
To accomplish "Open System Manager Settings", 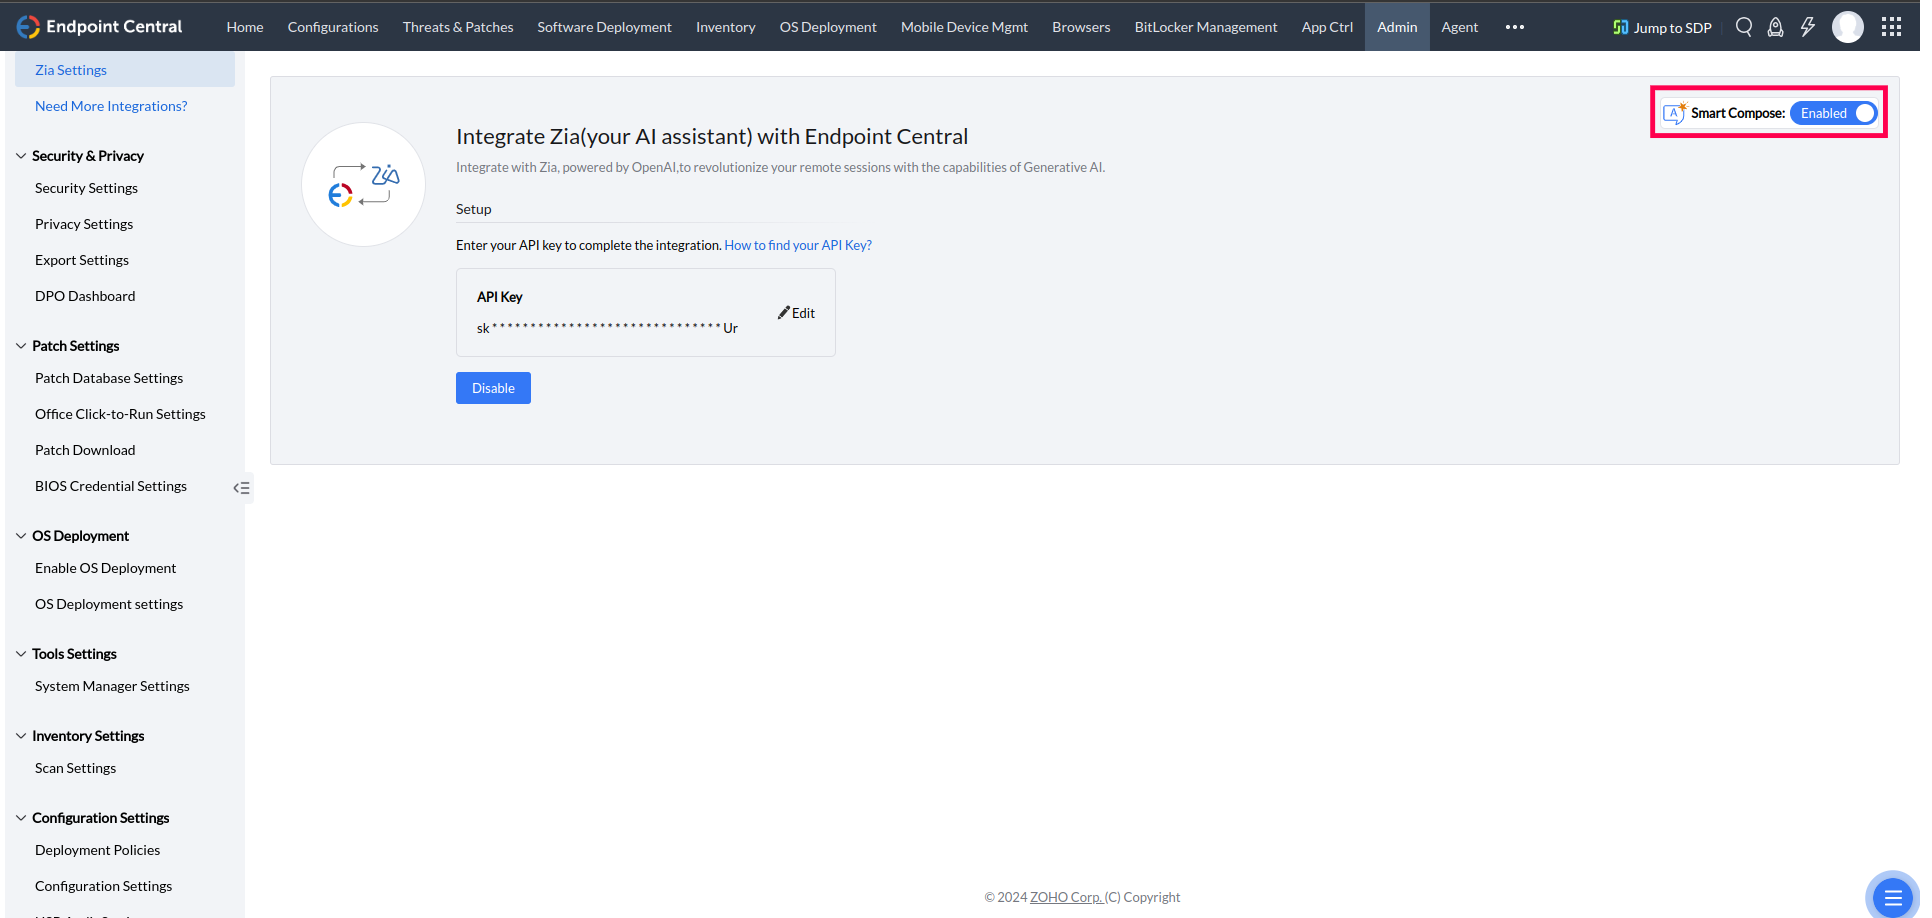I will pyautogui.click(x=112, y=686).
